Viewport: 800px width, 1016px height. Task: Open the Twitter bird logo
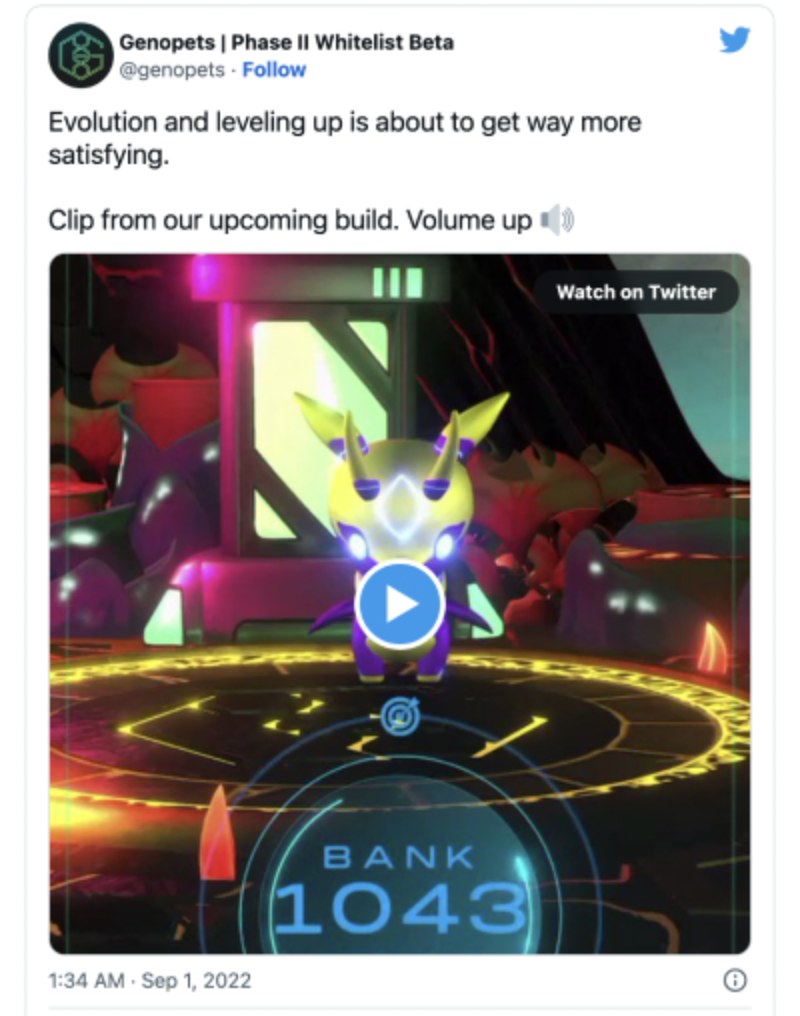[x=735, y=40]
